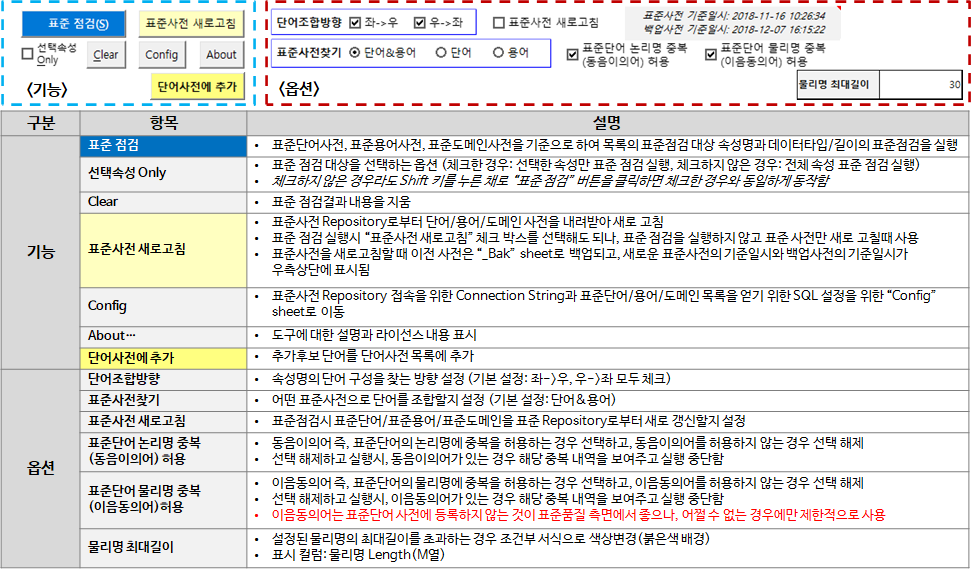
Task: Click the 물리명 최대길이 label cell in options
Action: coord(838,85)
